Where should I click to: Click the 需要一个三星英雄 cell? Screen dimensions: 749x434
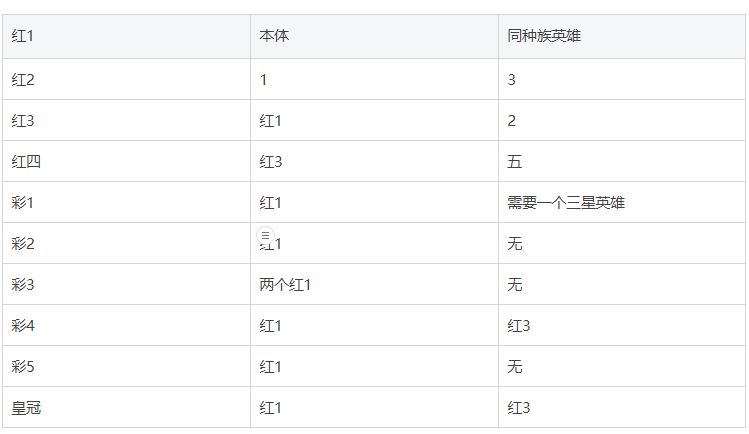(567, 203)
